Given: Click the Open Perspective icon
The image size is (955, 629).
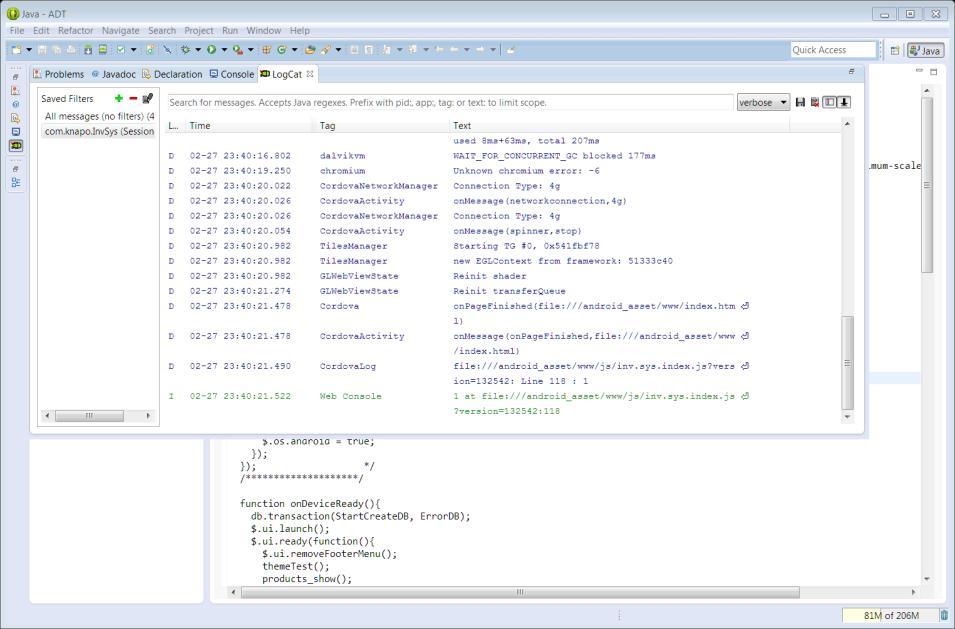Looking at the screenshot, I should point(895,51).
